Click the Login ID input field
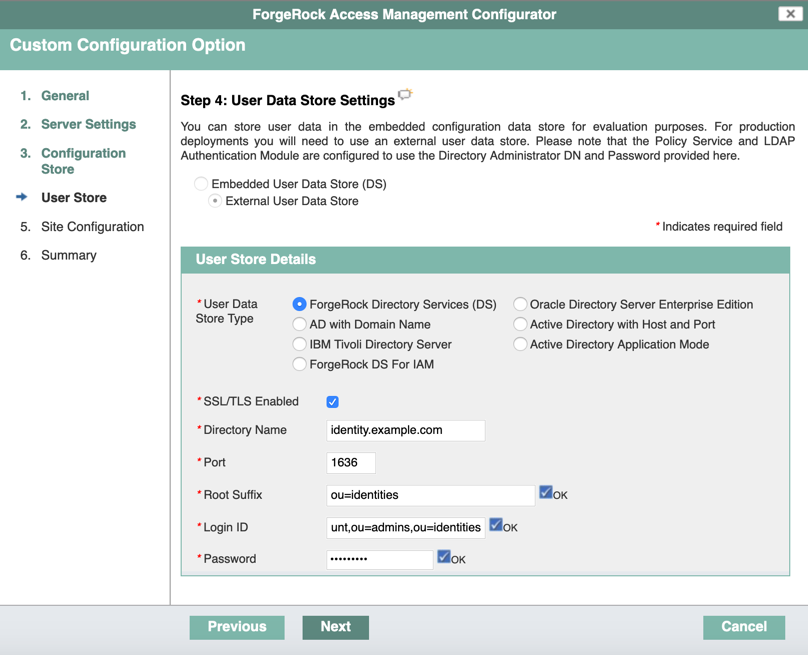The width and height of the screenshot is (808, 655). [x=406, y=528]
